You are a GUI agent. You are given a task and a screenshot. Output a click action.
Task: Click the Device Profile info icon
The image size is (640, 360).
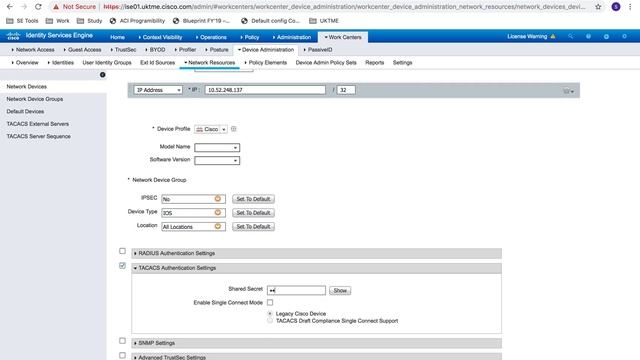click(x=233, y=129)
